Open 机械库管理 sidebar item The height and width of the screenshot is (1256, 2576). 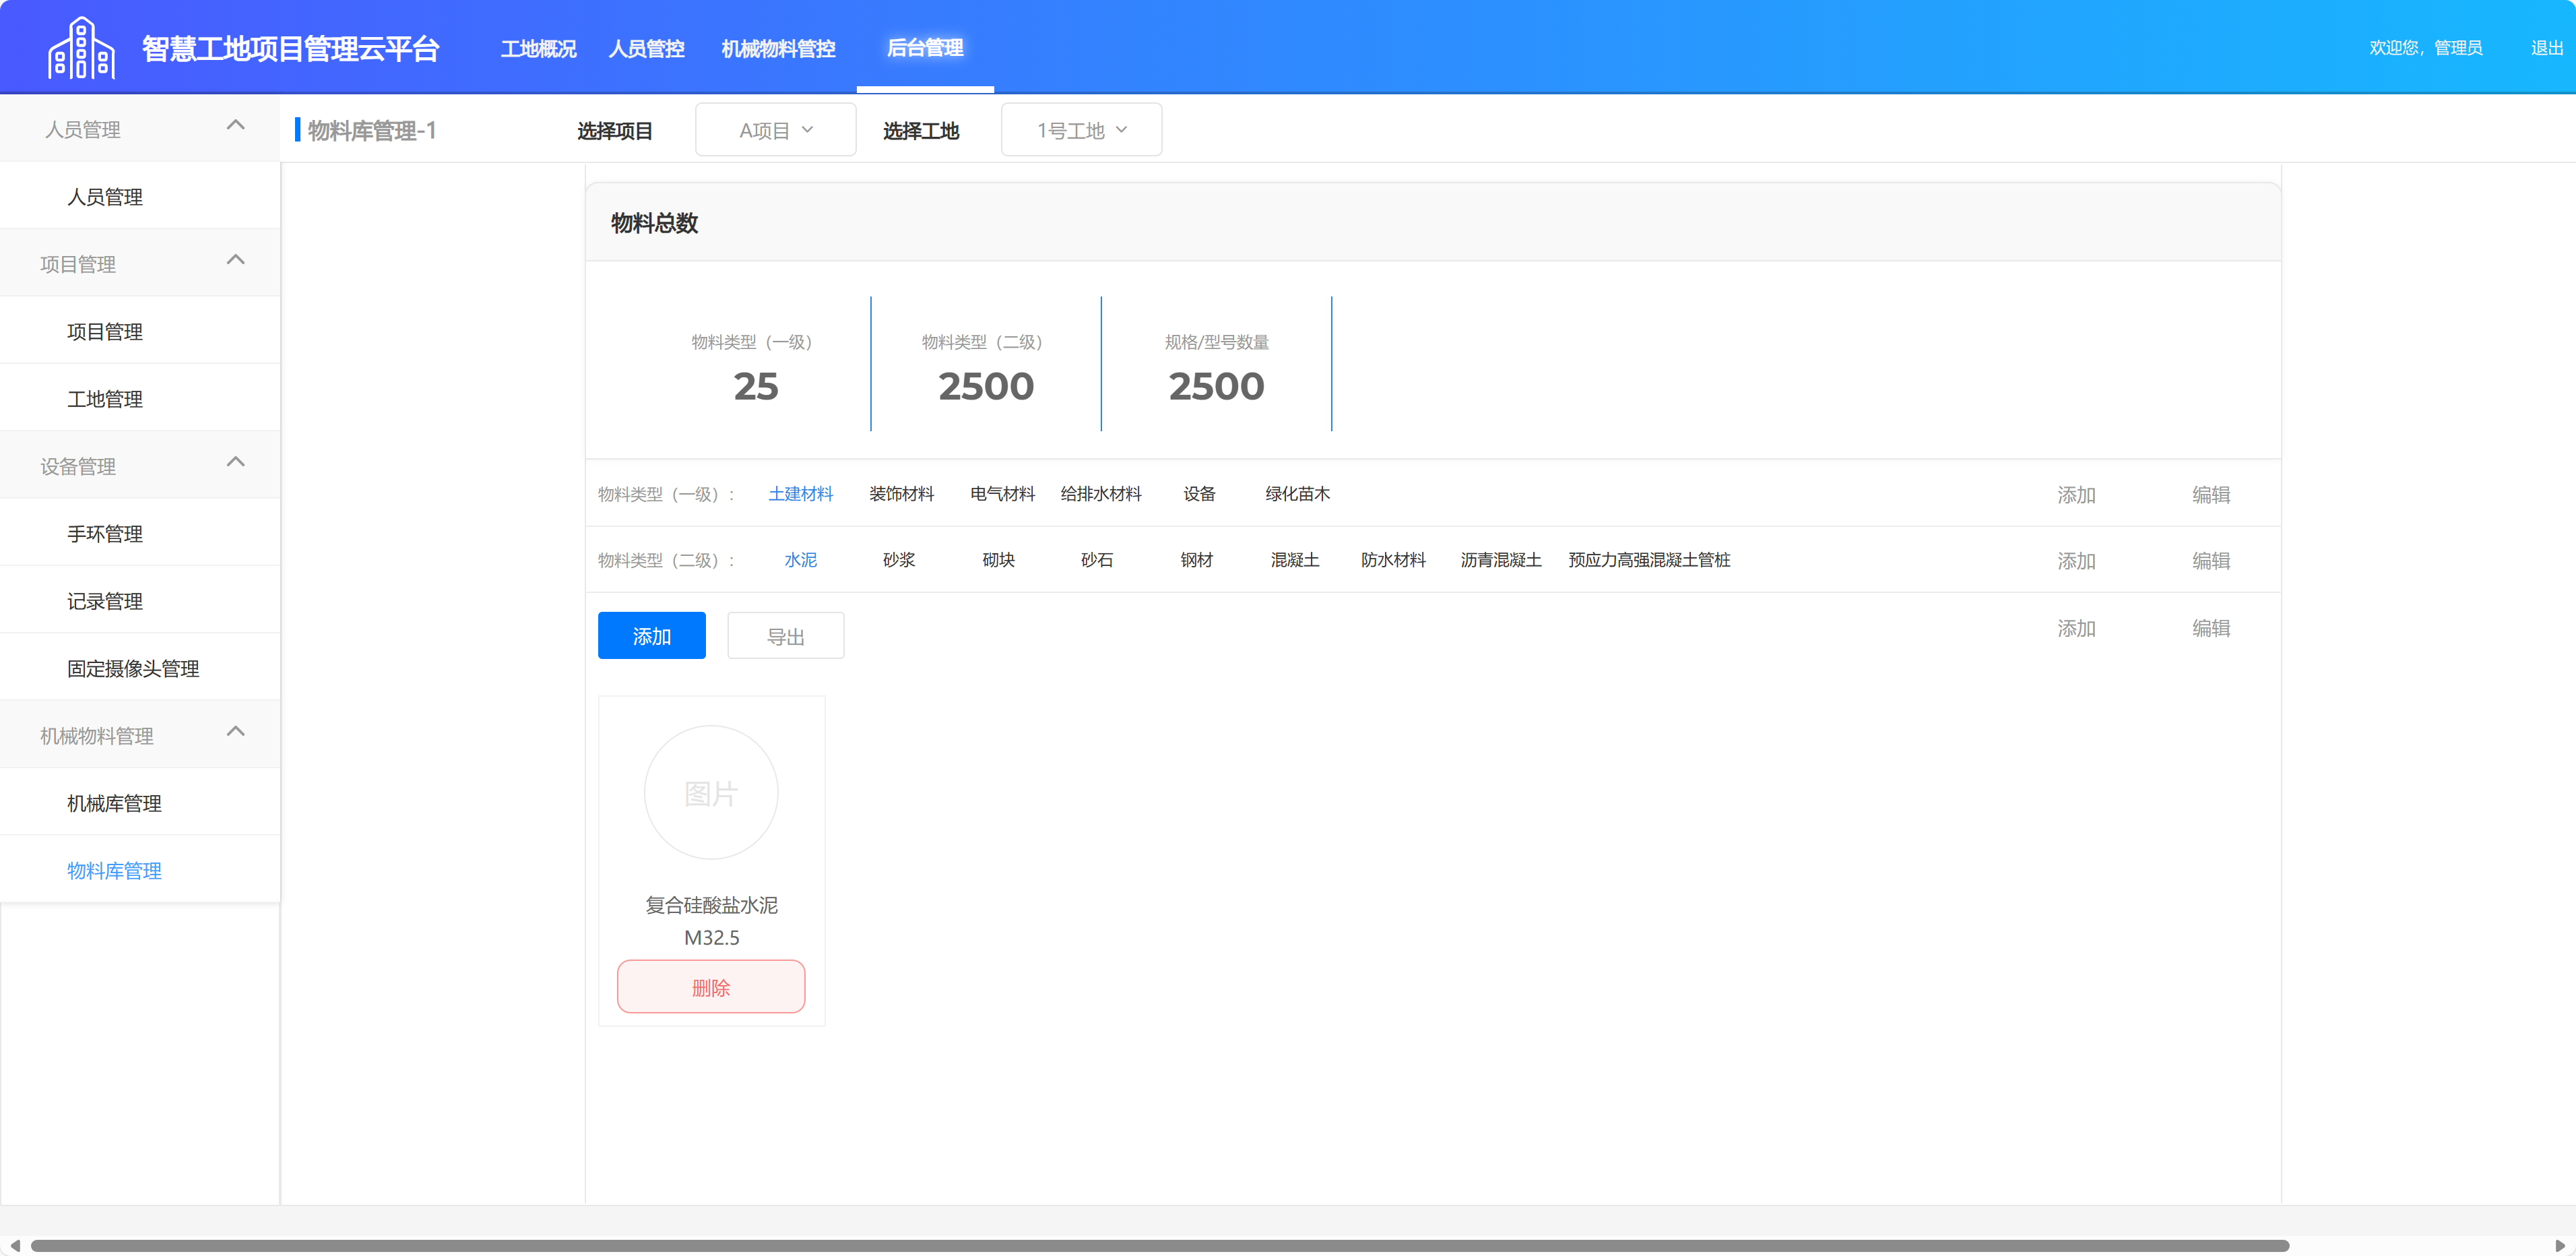coord(140,803)
